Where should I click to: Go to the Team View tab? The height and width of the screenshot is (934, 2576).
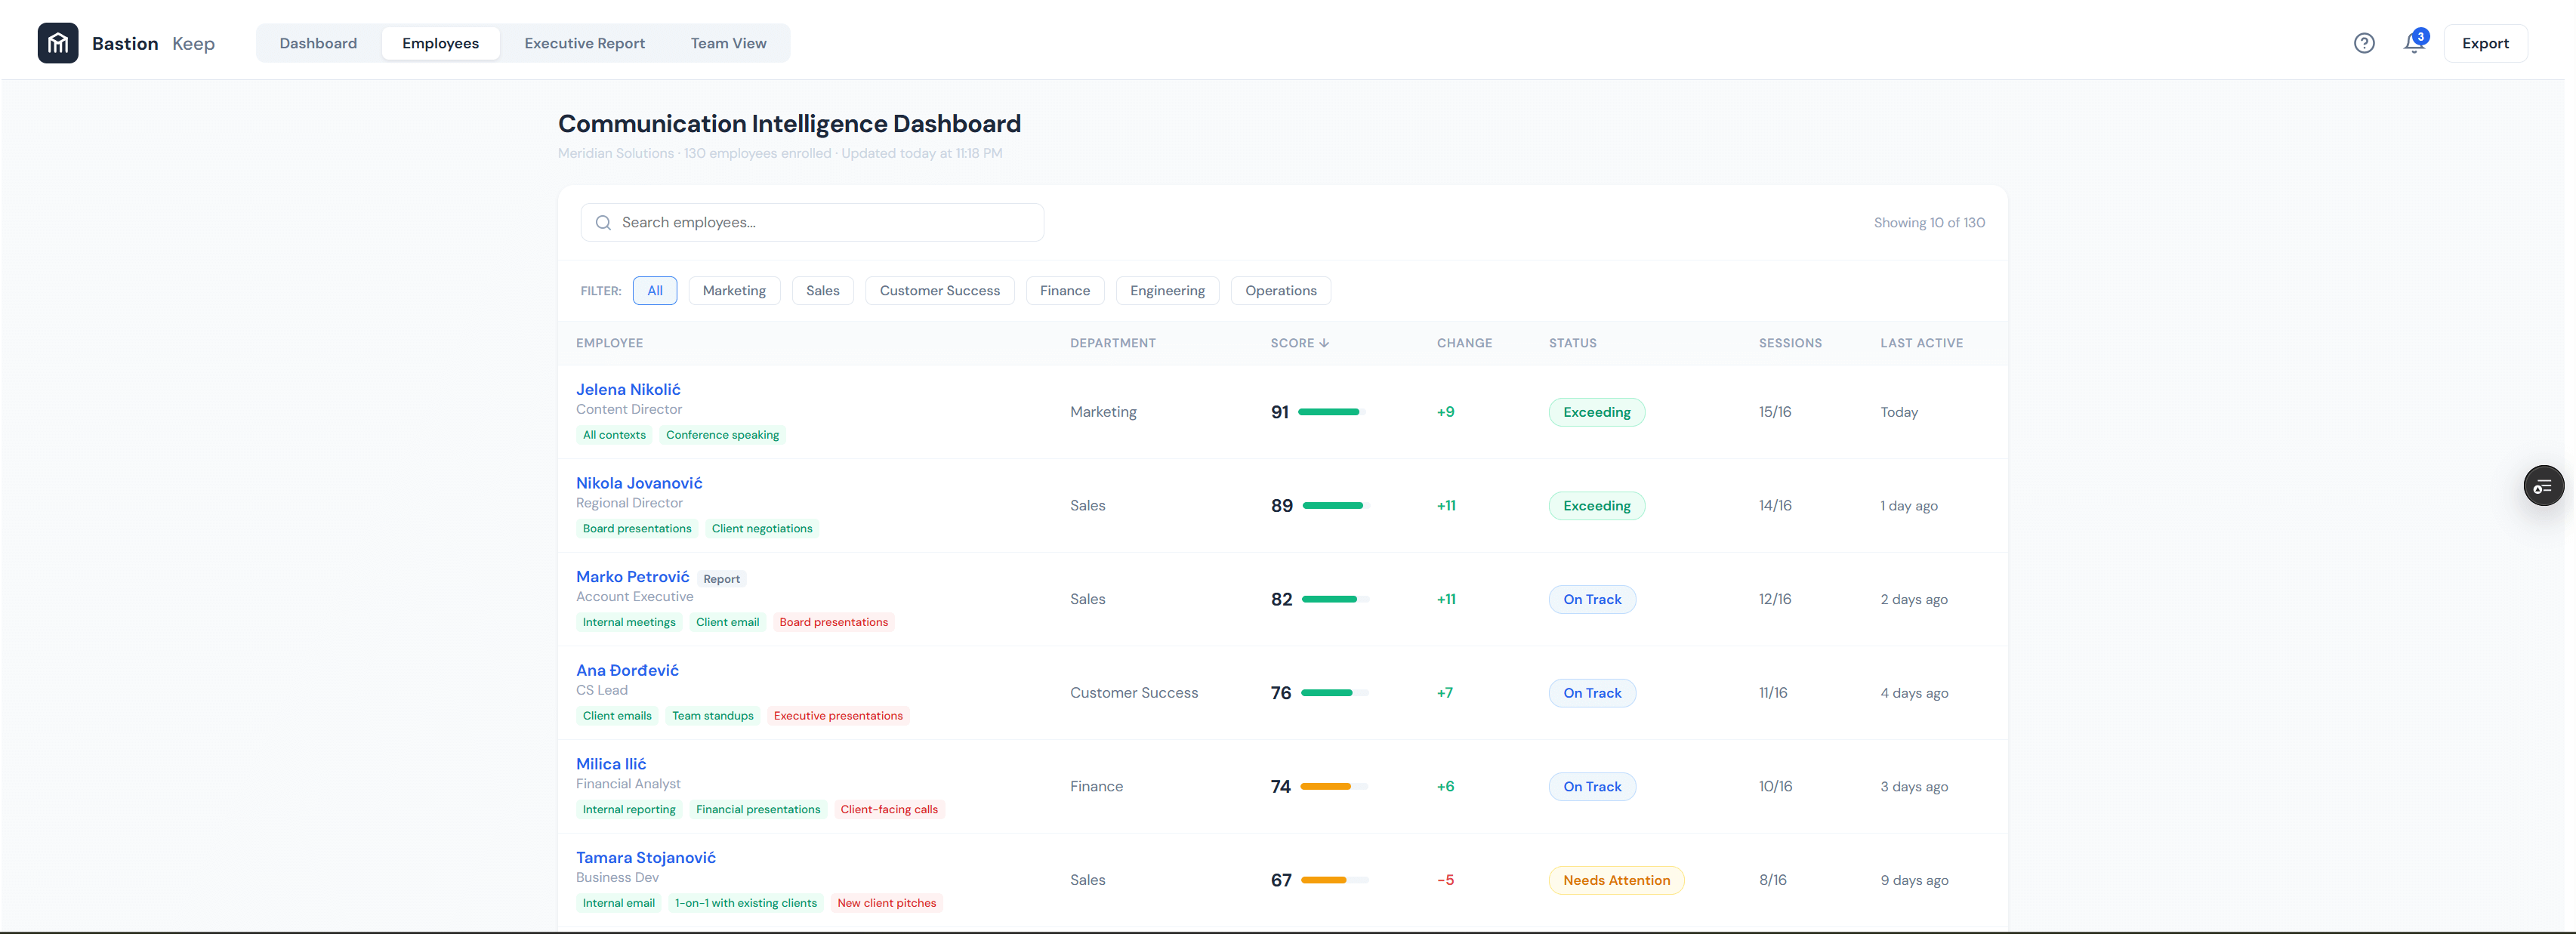tap(728, 43)
